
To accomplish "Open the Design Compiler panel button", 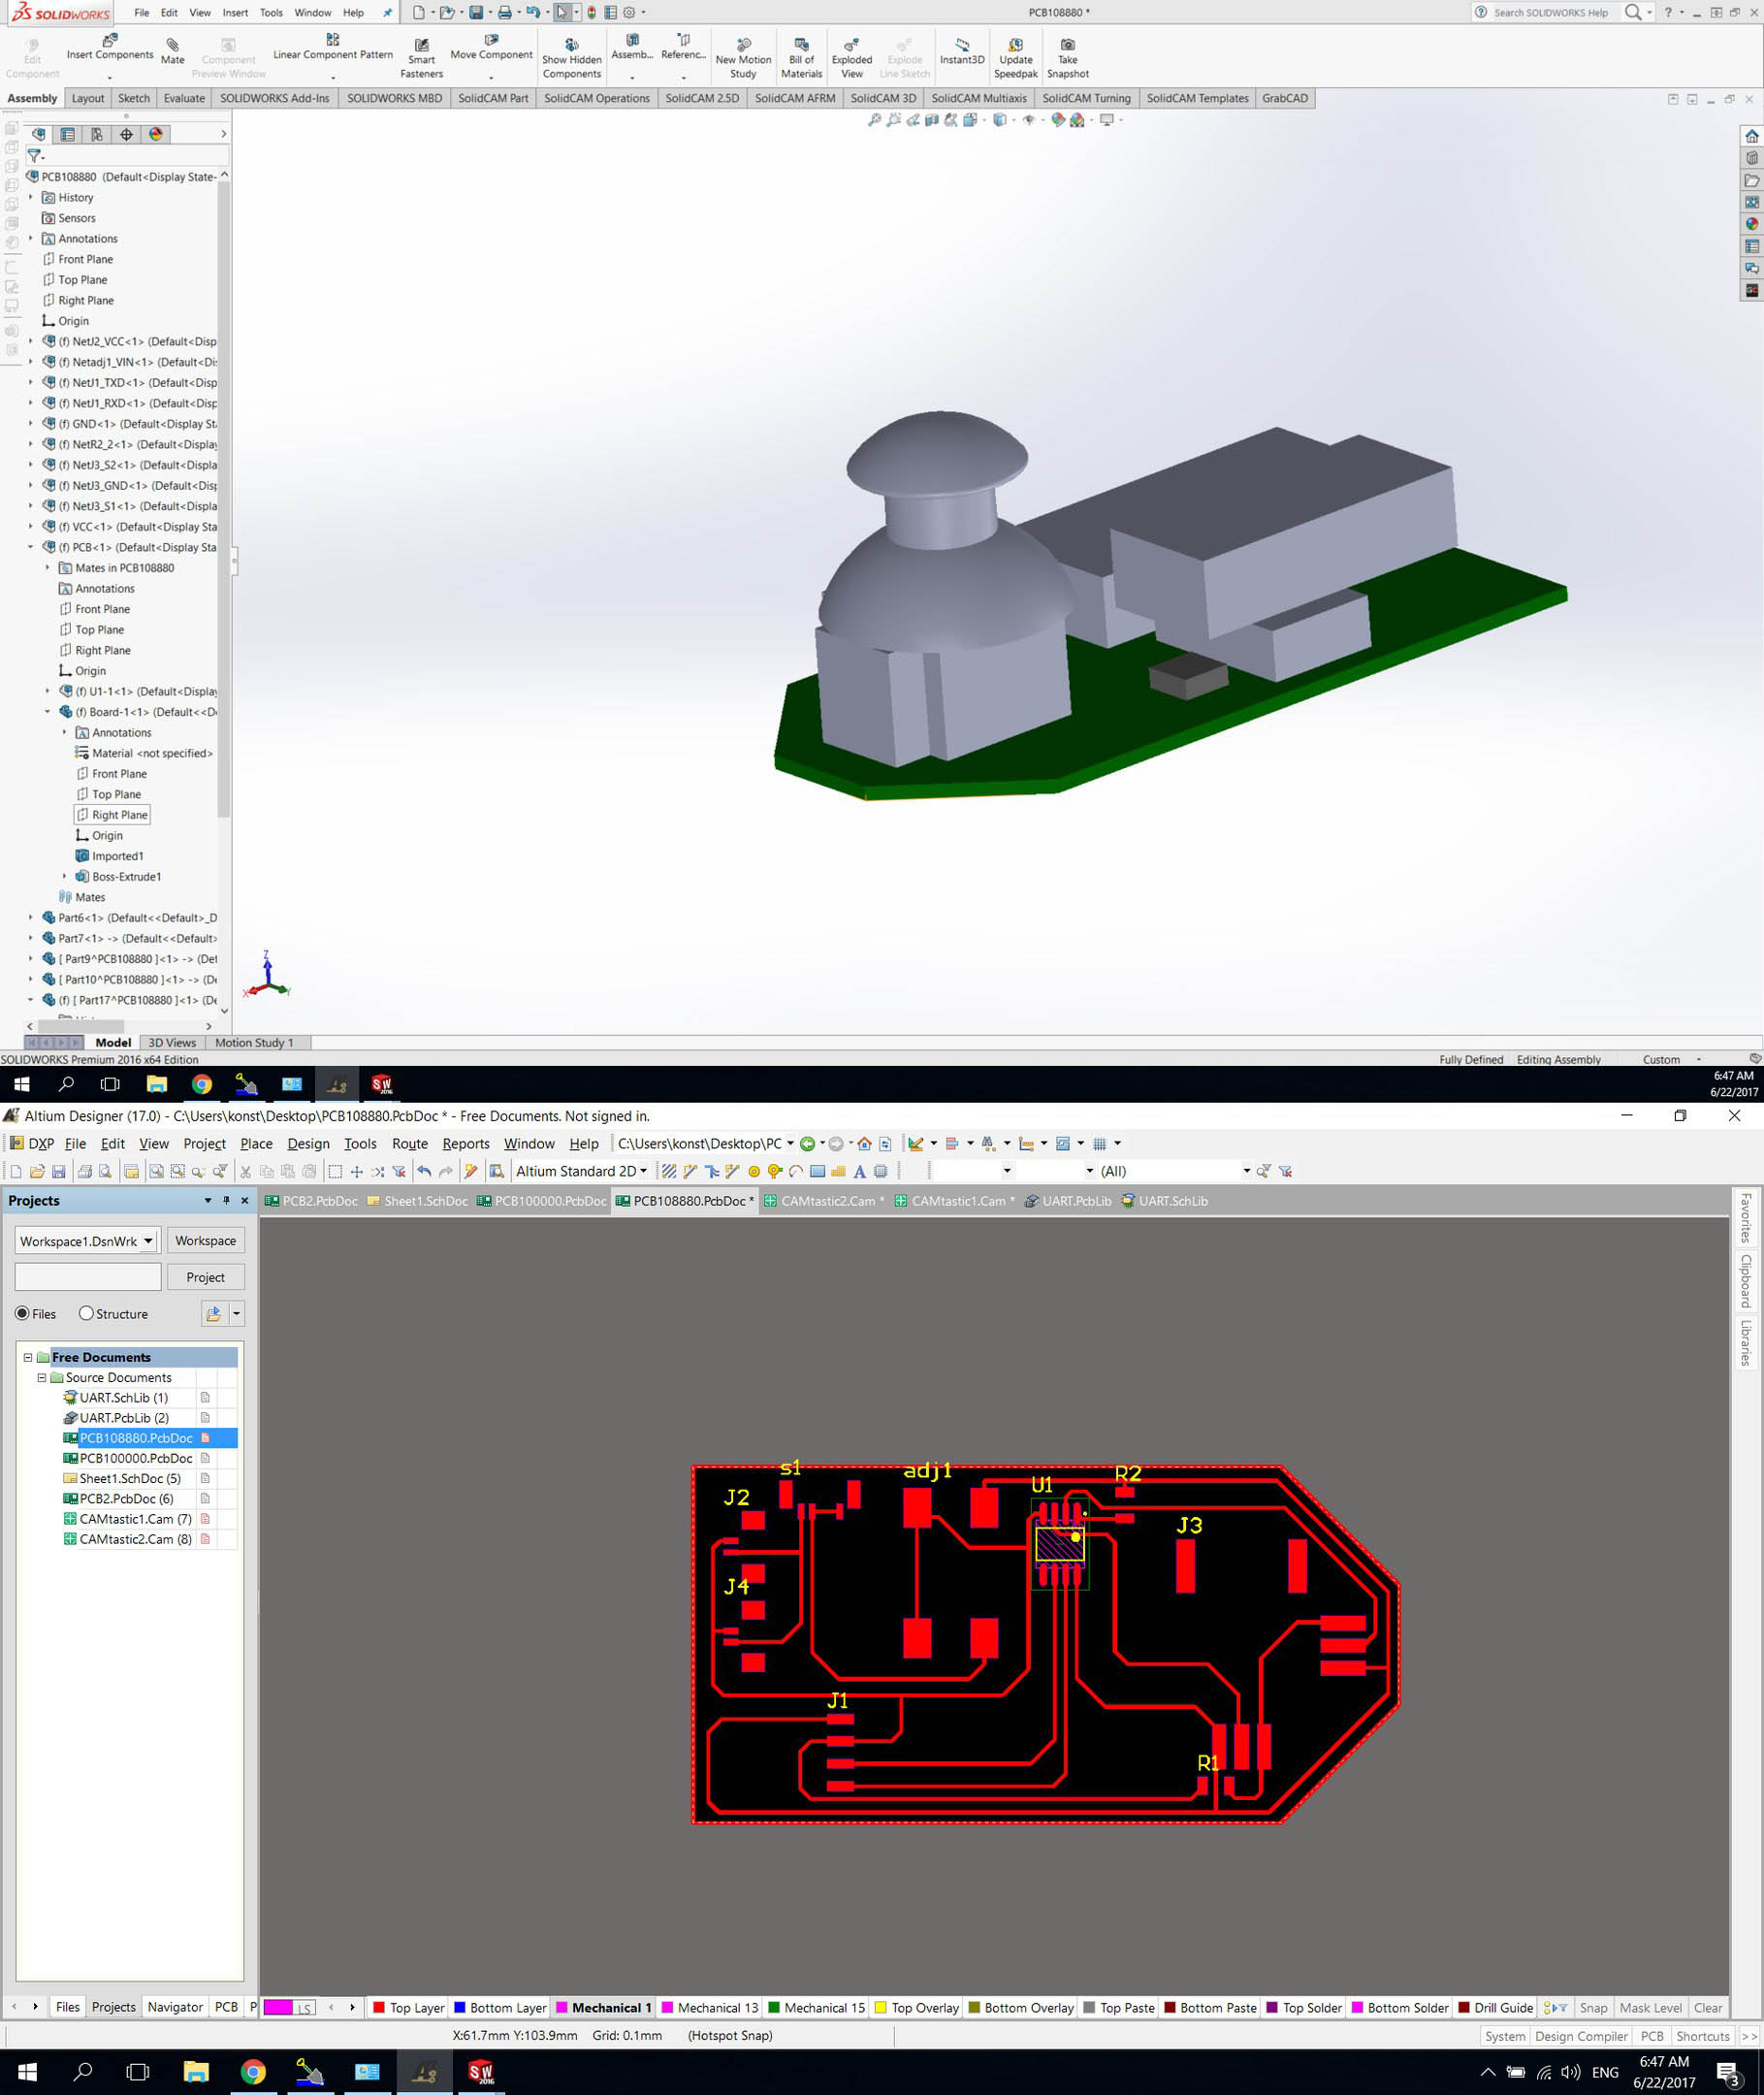I will [x=1580, y=2035].
